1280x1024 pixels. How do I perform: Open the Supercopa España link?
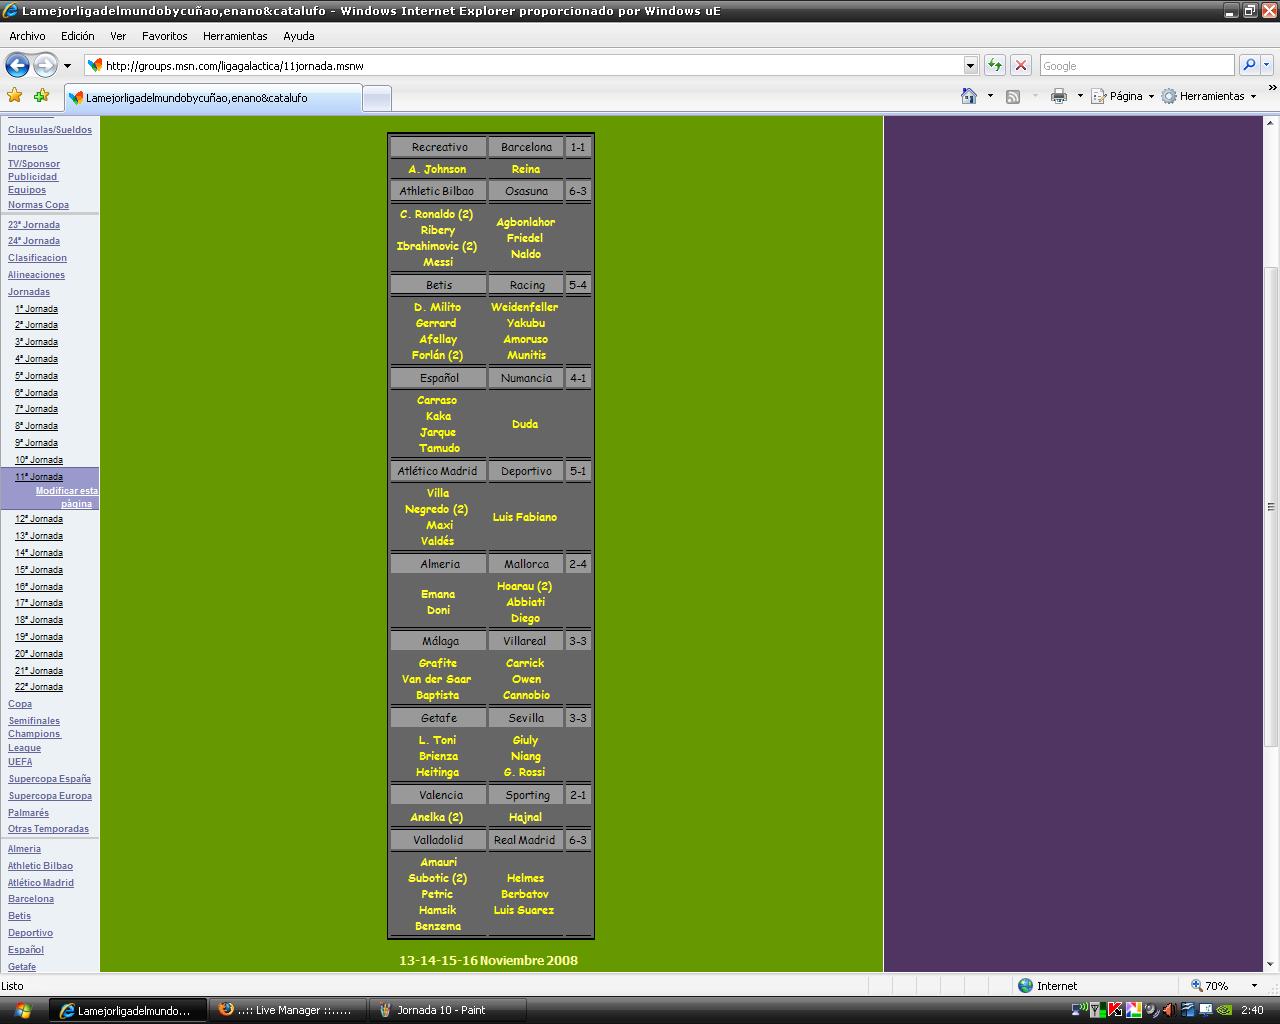[x=50, y=779]
